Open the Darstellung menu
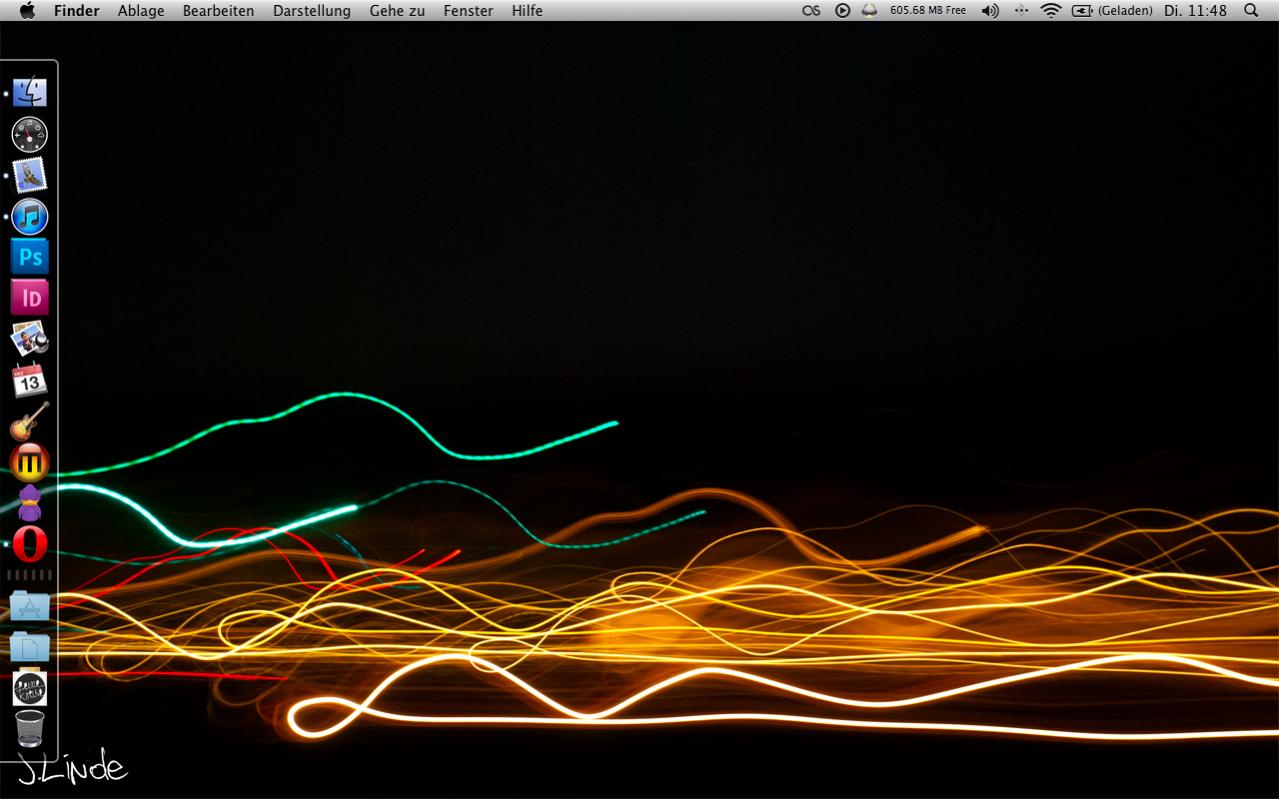The height and width of the screenshot is (799, 1279). click(x=312, y=11)
